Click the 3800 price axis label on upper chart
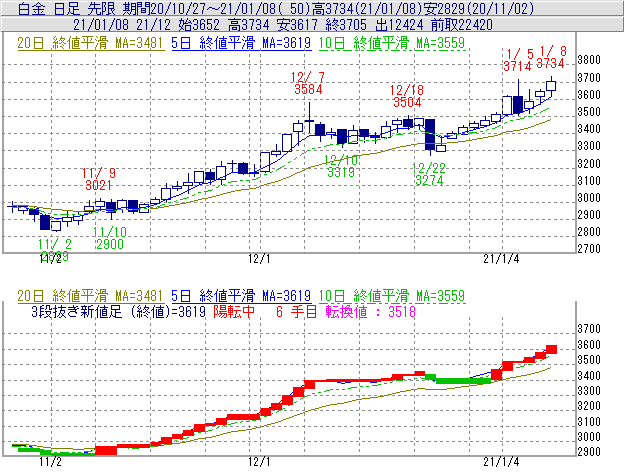624x473 pixels. coord(589,60)
